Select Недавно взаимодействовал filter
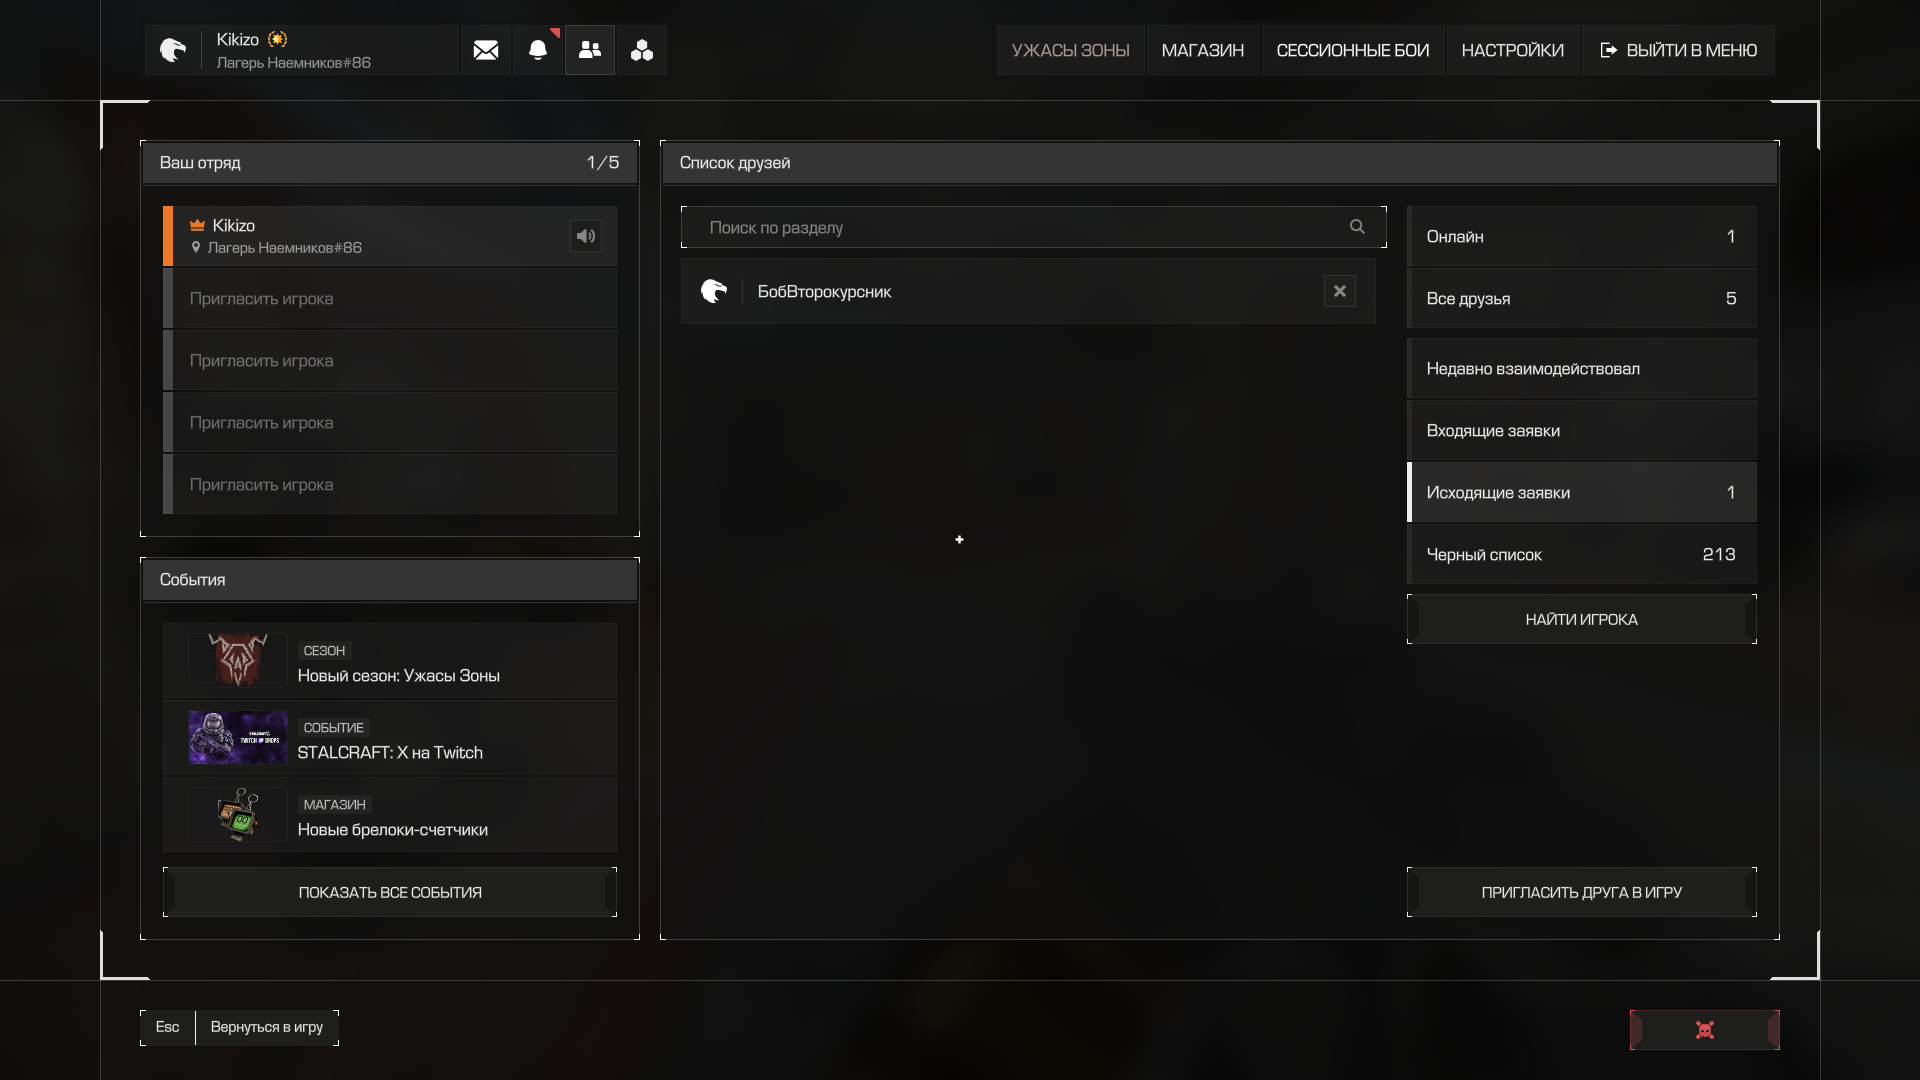This screenshot has height=1080, width=1920. [1582, 368]
